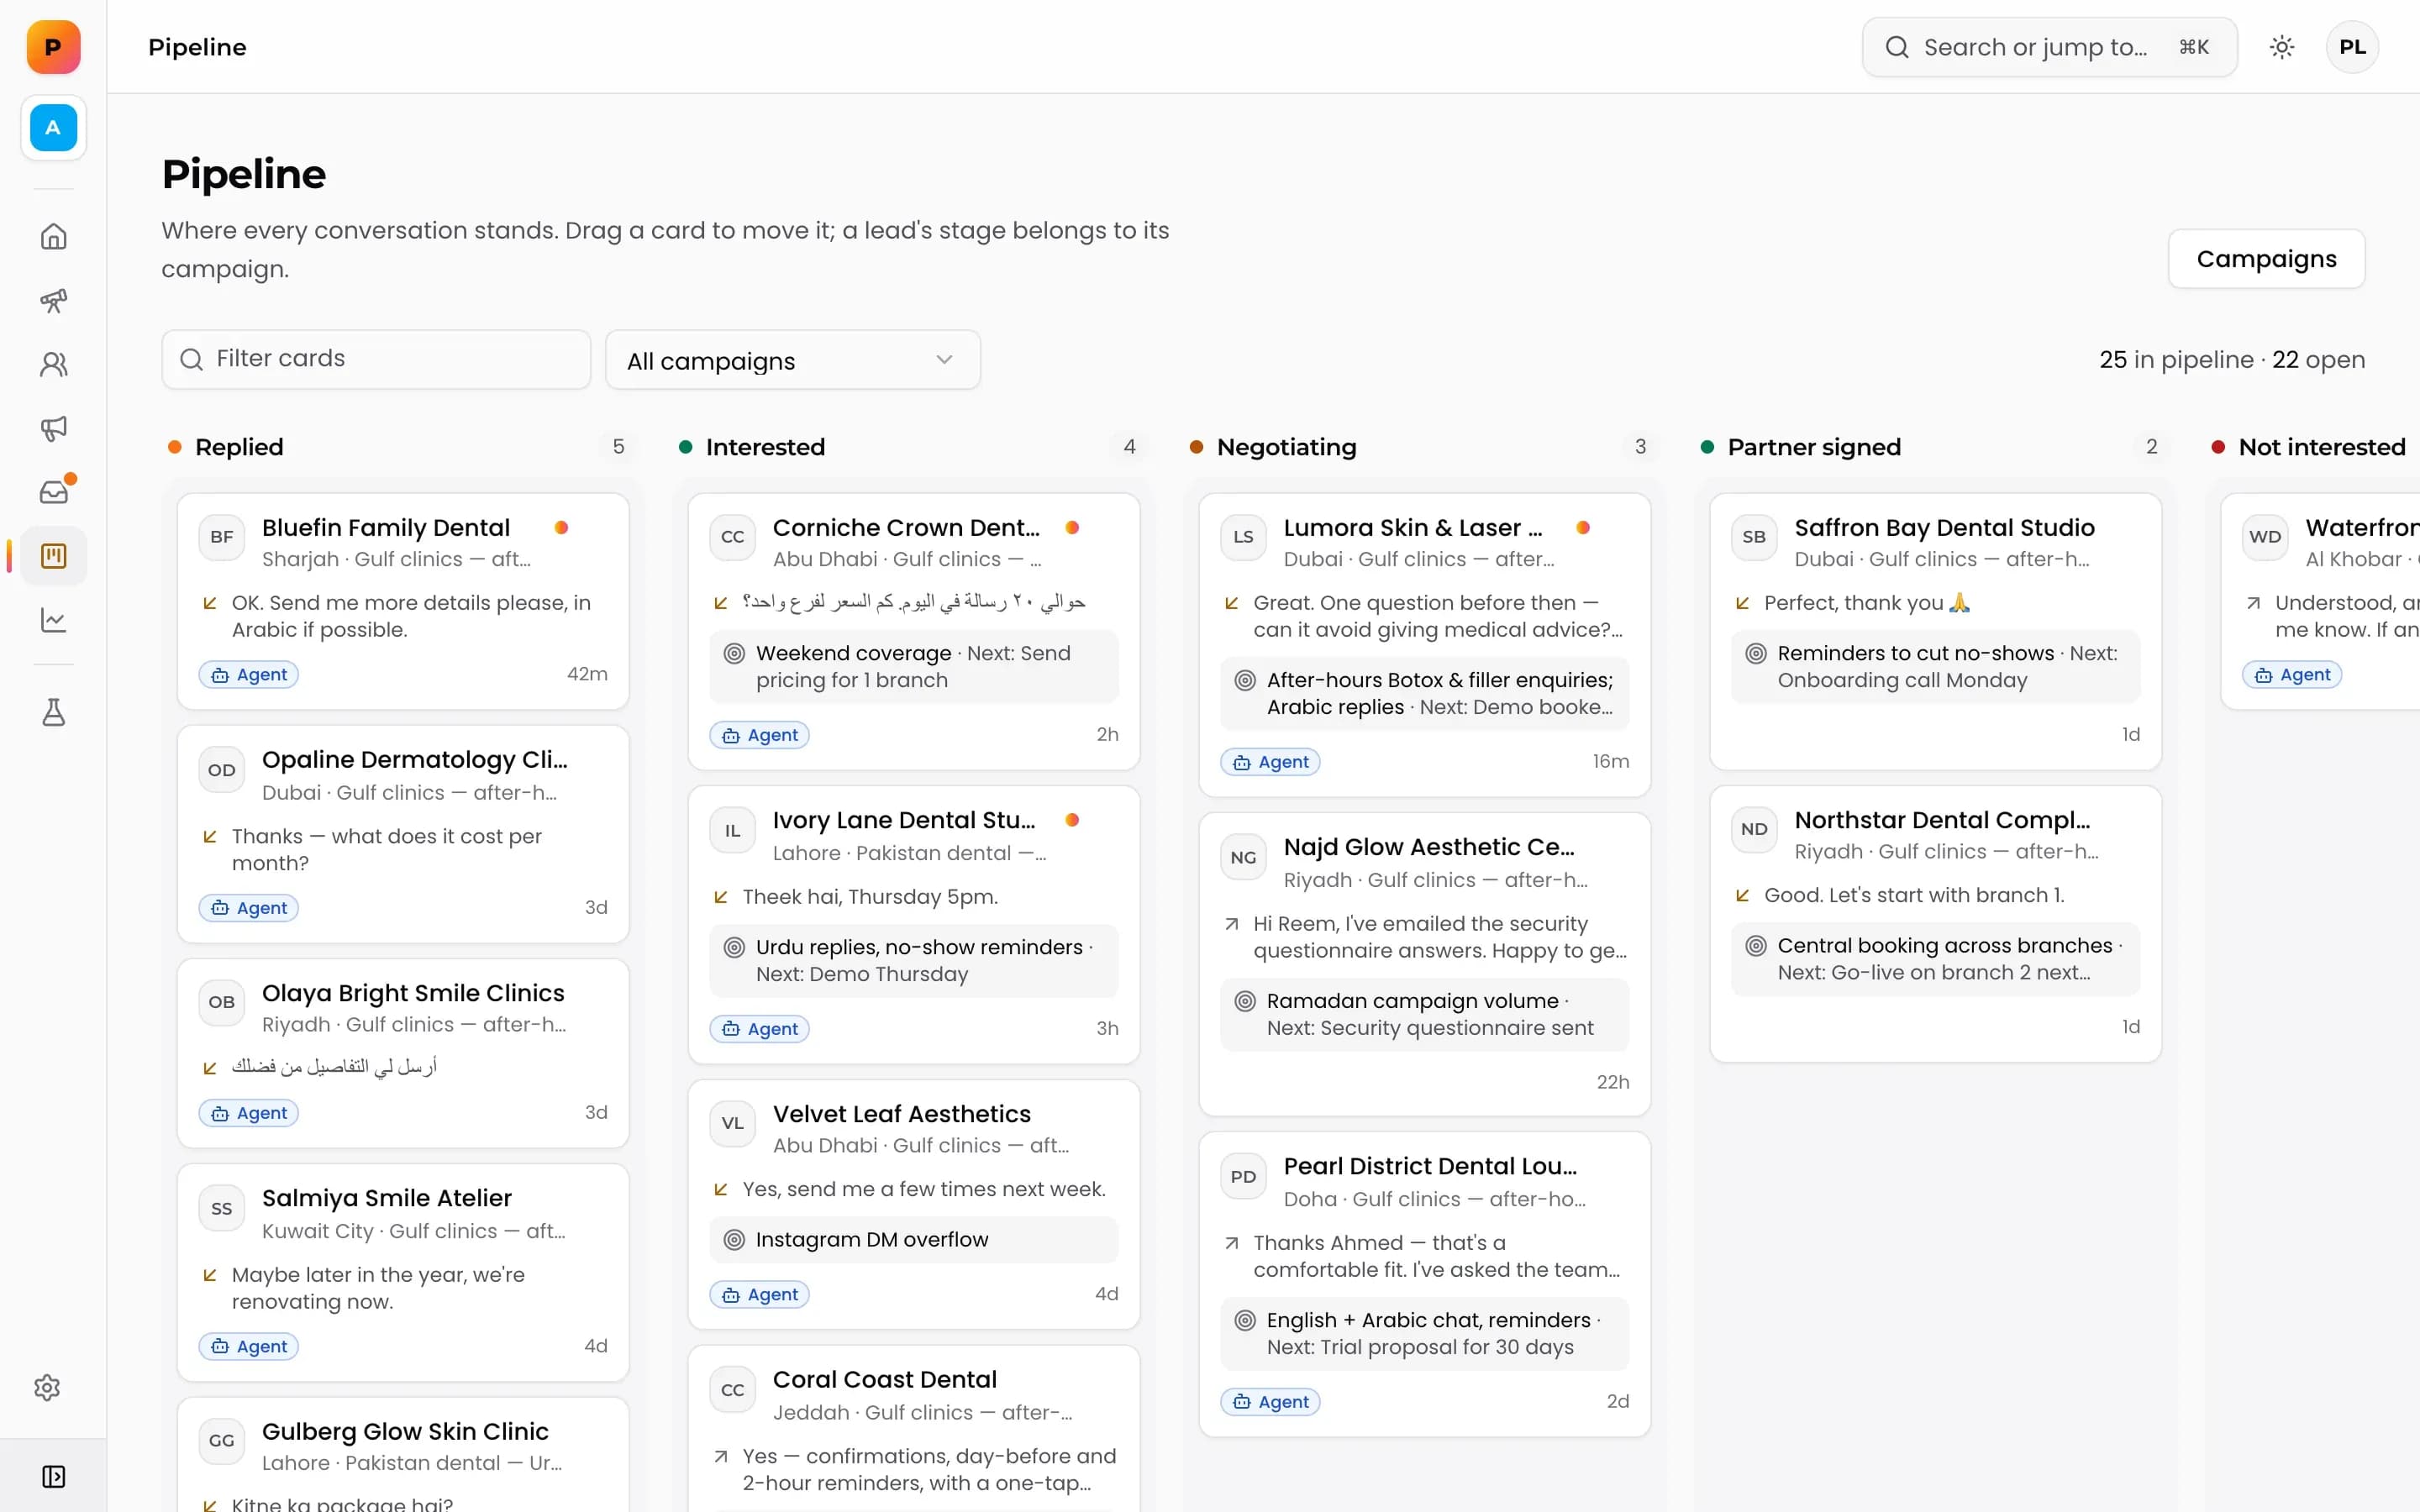The image size is (2420, 1512).
Task: Click the VL avatar on Velvet Leaf card
Action: point(732,1123)
